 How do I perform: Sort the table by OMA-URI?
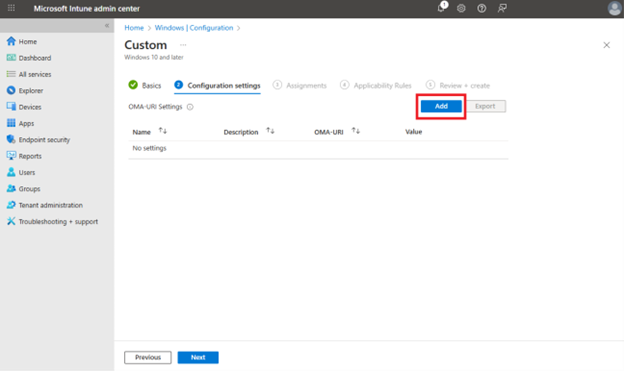point(356,131)
